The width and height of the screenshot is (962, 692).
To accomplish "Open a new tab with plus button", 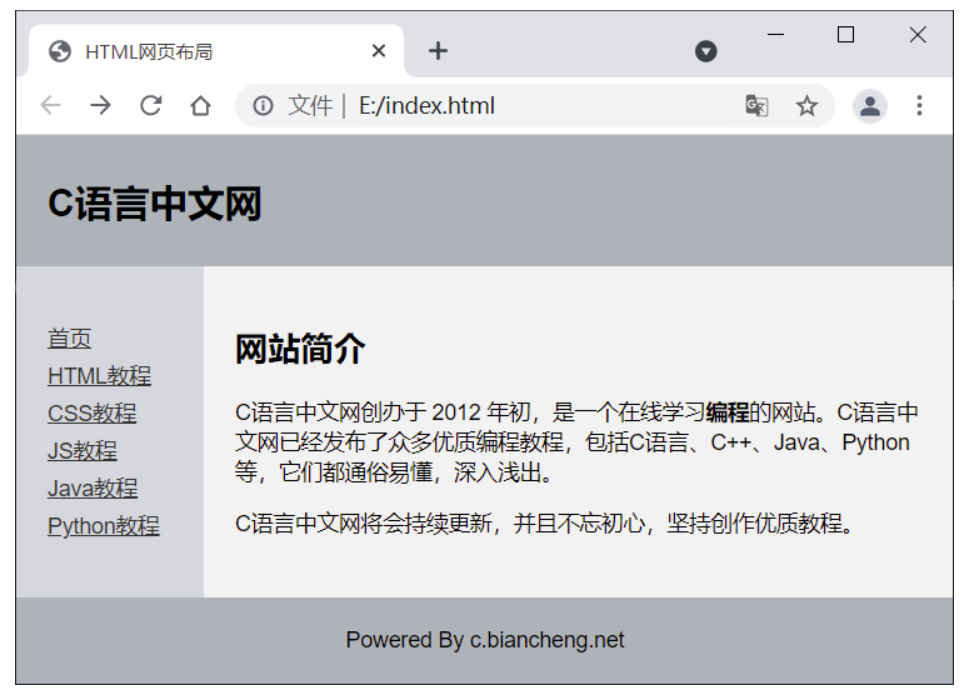I will point(438,51).
